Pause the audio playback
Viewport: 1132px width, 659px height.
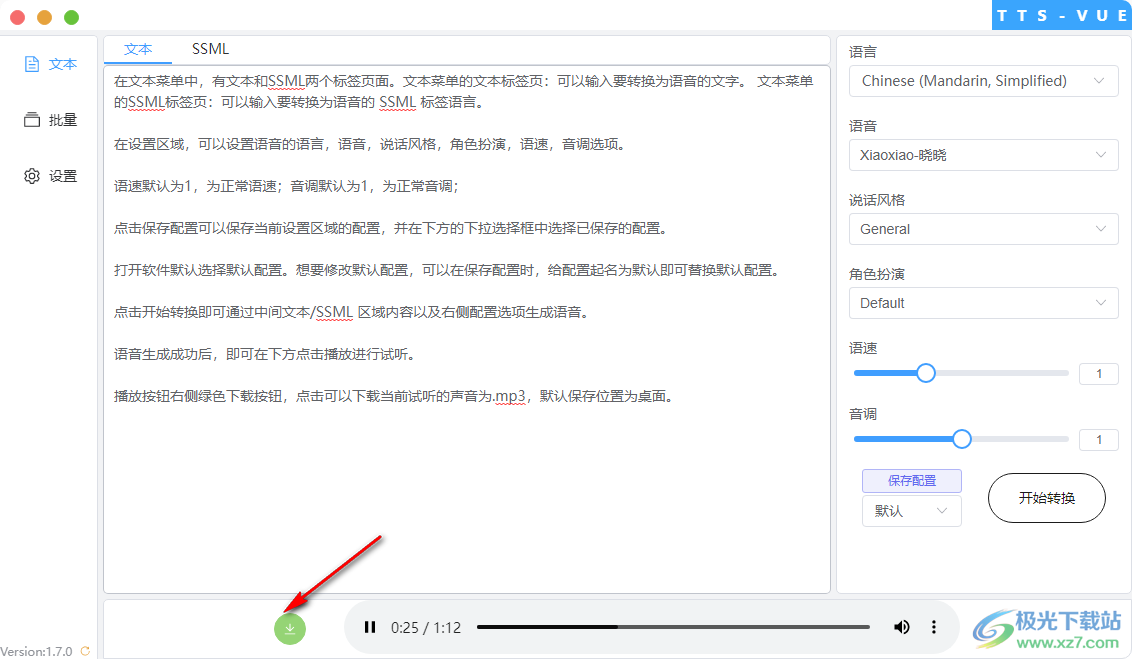(370, 627)
